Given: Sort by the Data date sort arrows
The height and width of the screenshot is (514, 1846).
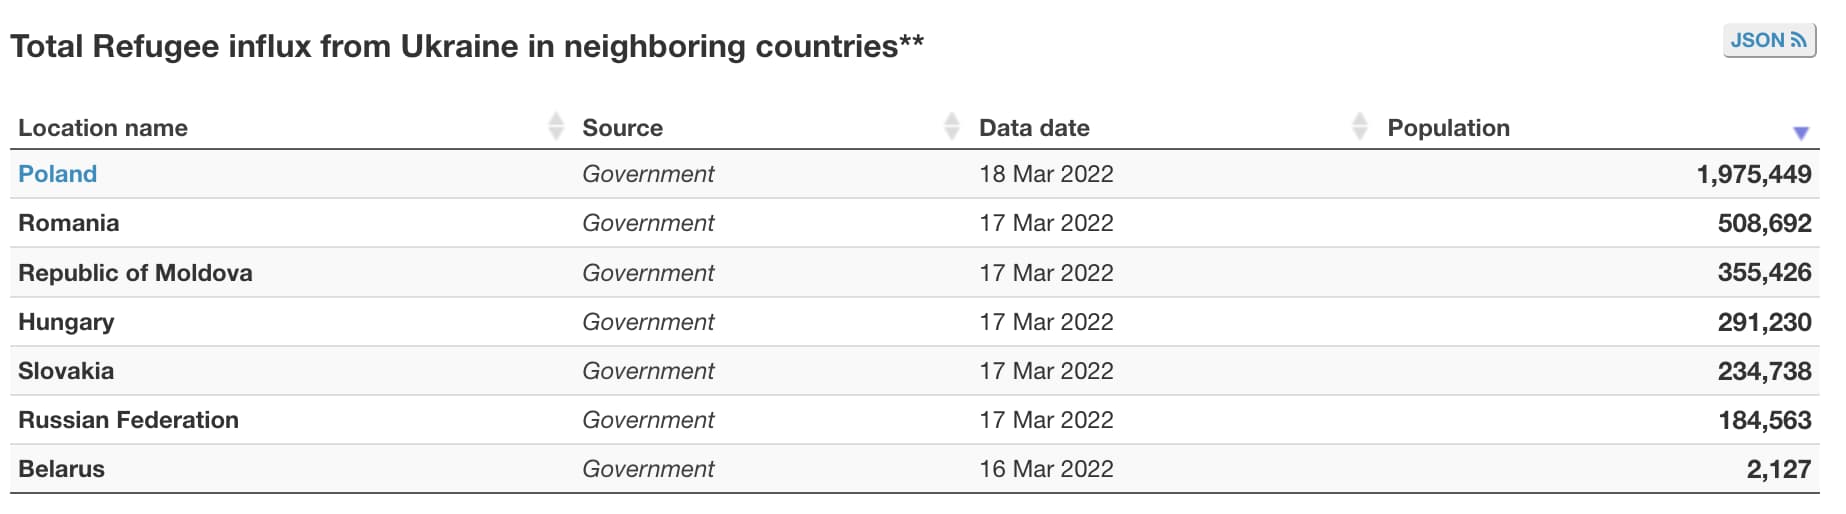Looking at the screenshot, I should tap(1360, 127).
